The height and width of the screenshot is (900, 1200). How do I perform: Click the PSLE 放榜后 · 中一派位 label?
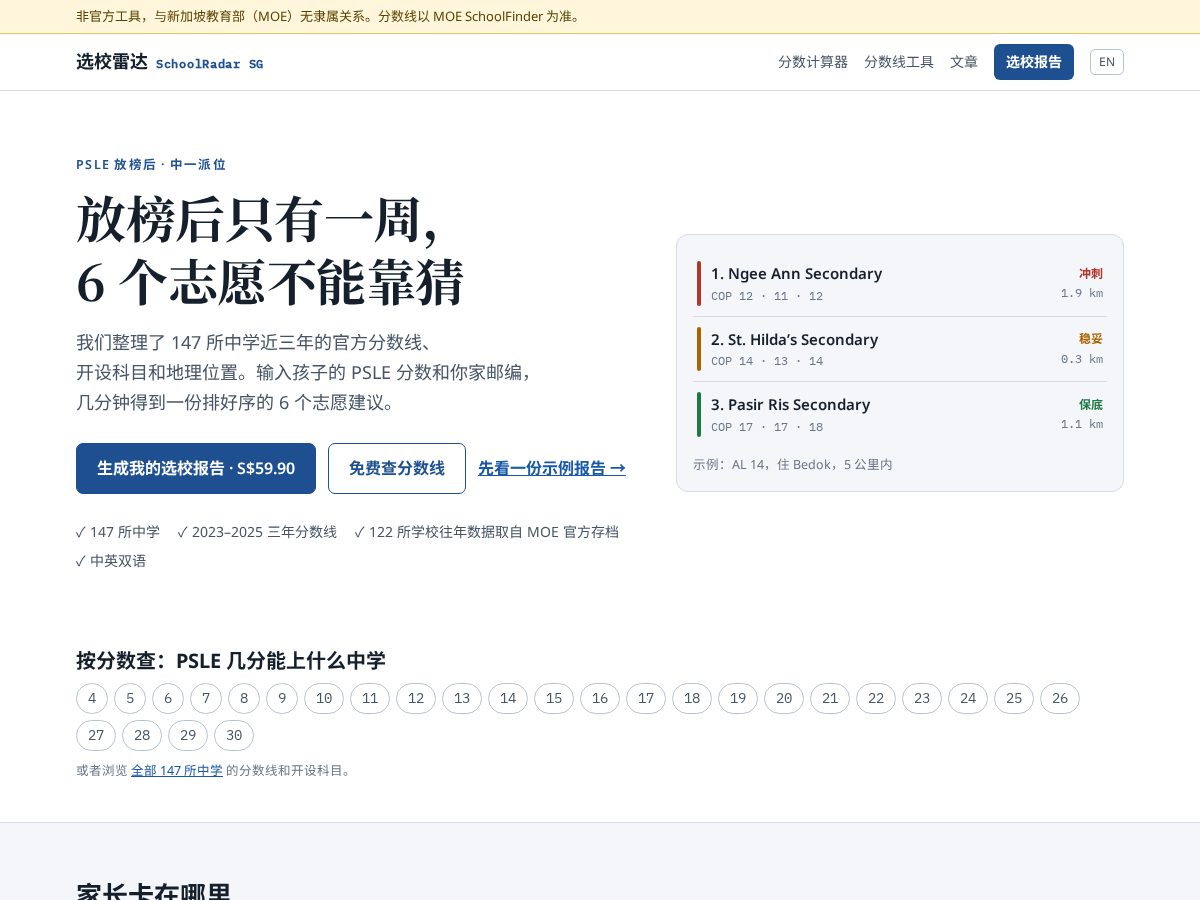[x=151, y=164]
